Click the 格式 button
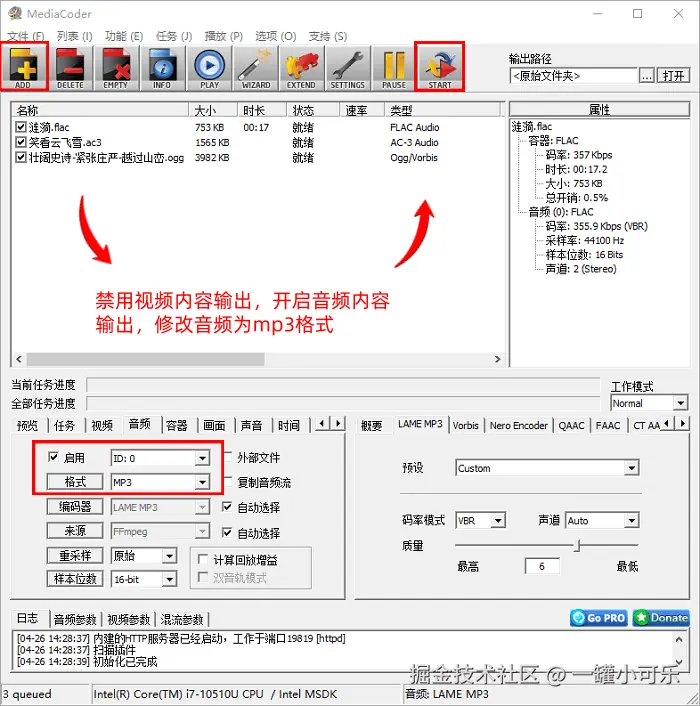 point(75,482)
